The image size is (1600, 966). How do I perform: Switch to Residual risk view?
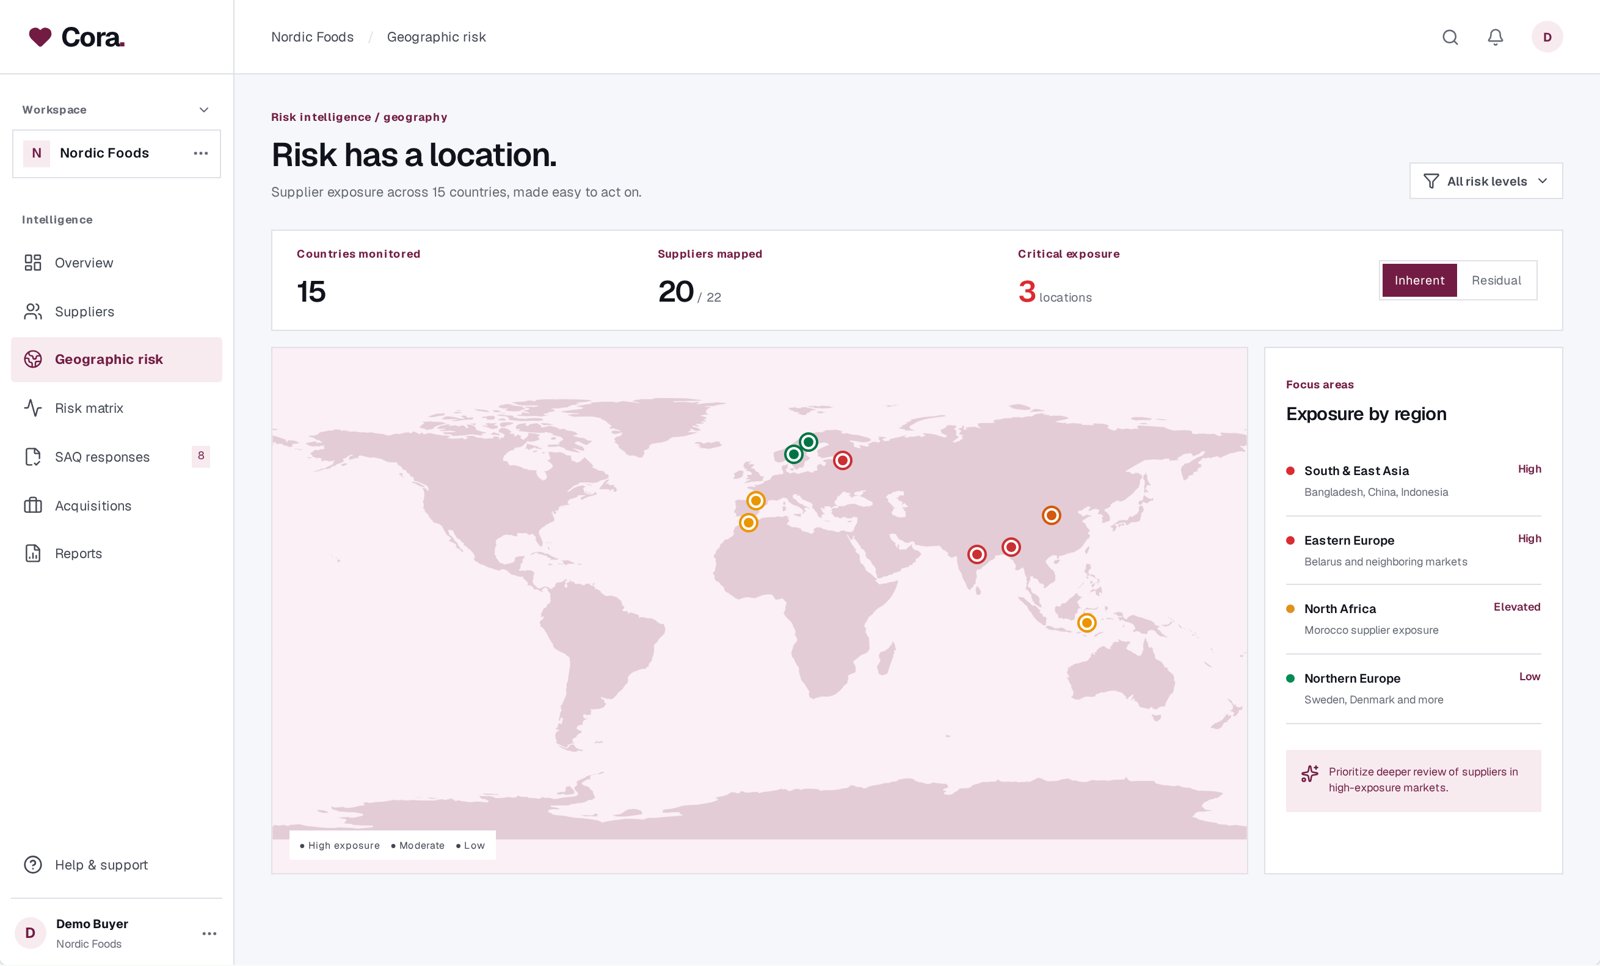pyautogui.click(x=1496, y=281)
